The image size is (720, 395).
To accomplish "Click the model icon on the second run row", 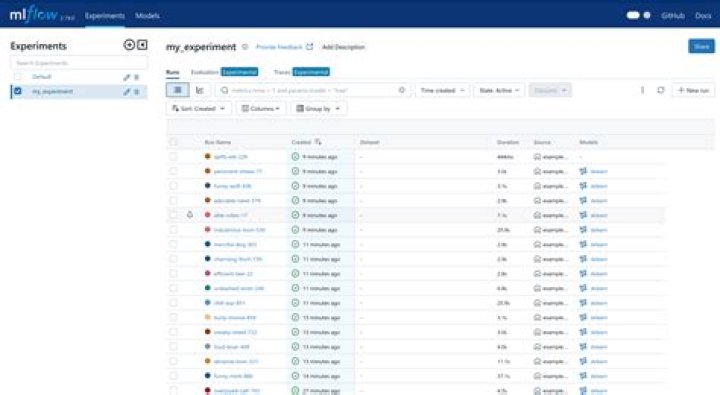I will click(x=583, y=171).
